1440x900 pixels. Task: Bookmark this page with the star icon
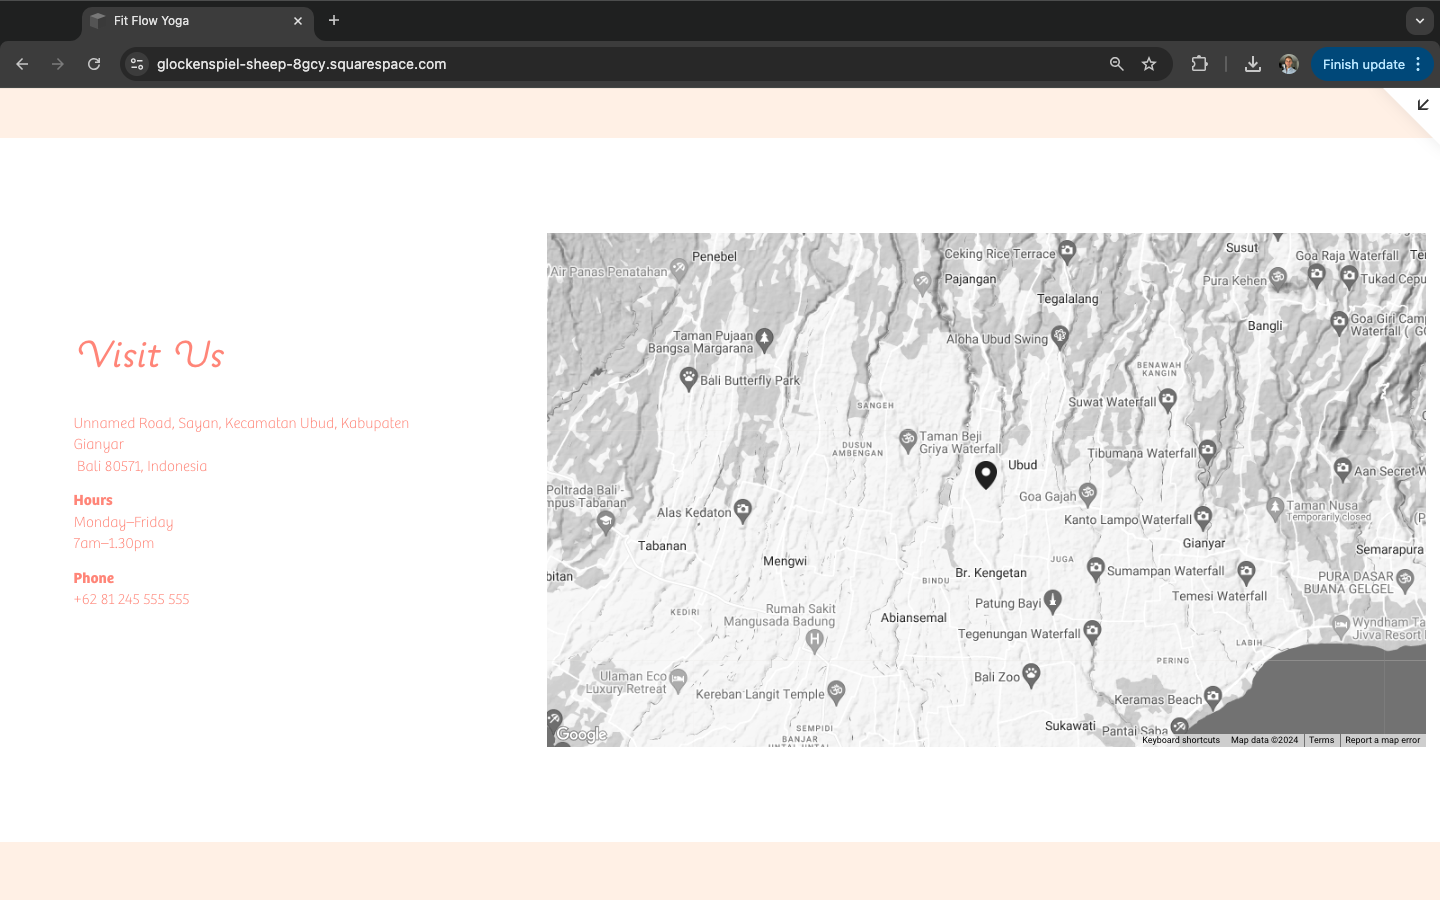coord(1149,64)
